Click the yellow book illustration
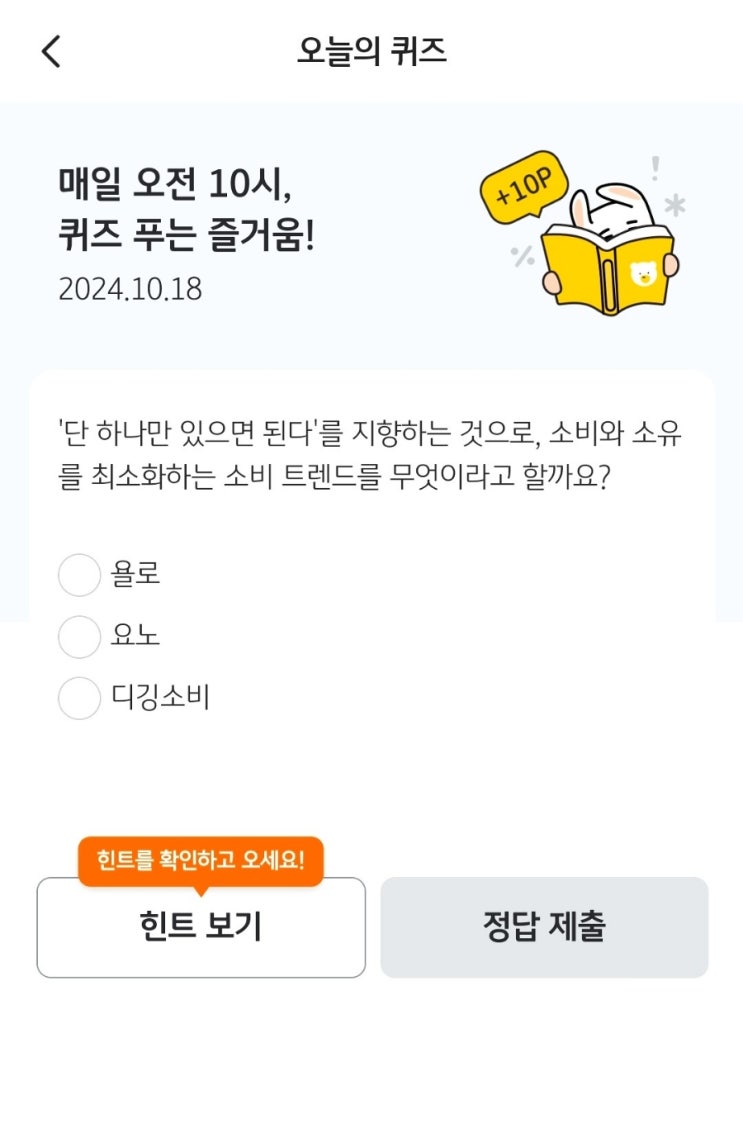 (605, 270)
